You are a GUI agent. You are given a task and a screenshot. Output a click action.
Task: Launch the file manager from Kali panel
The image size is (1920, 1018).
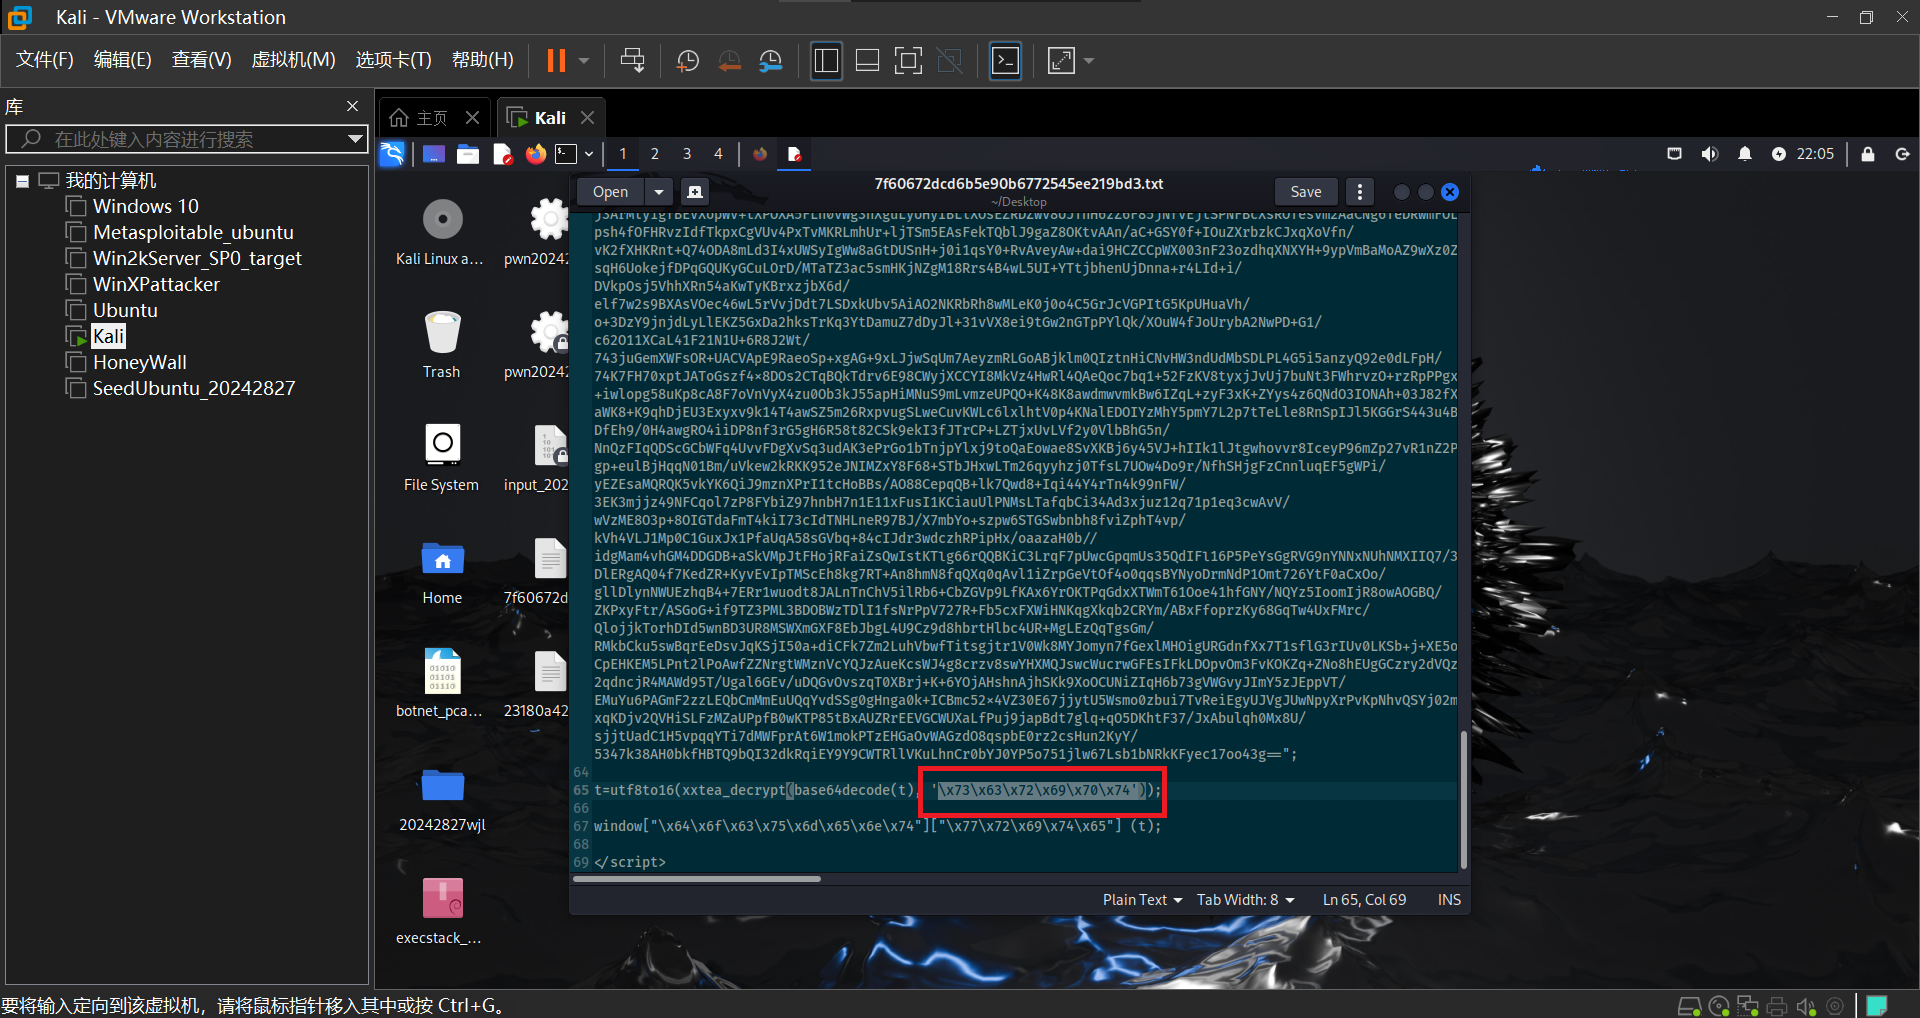point(468,154)
